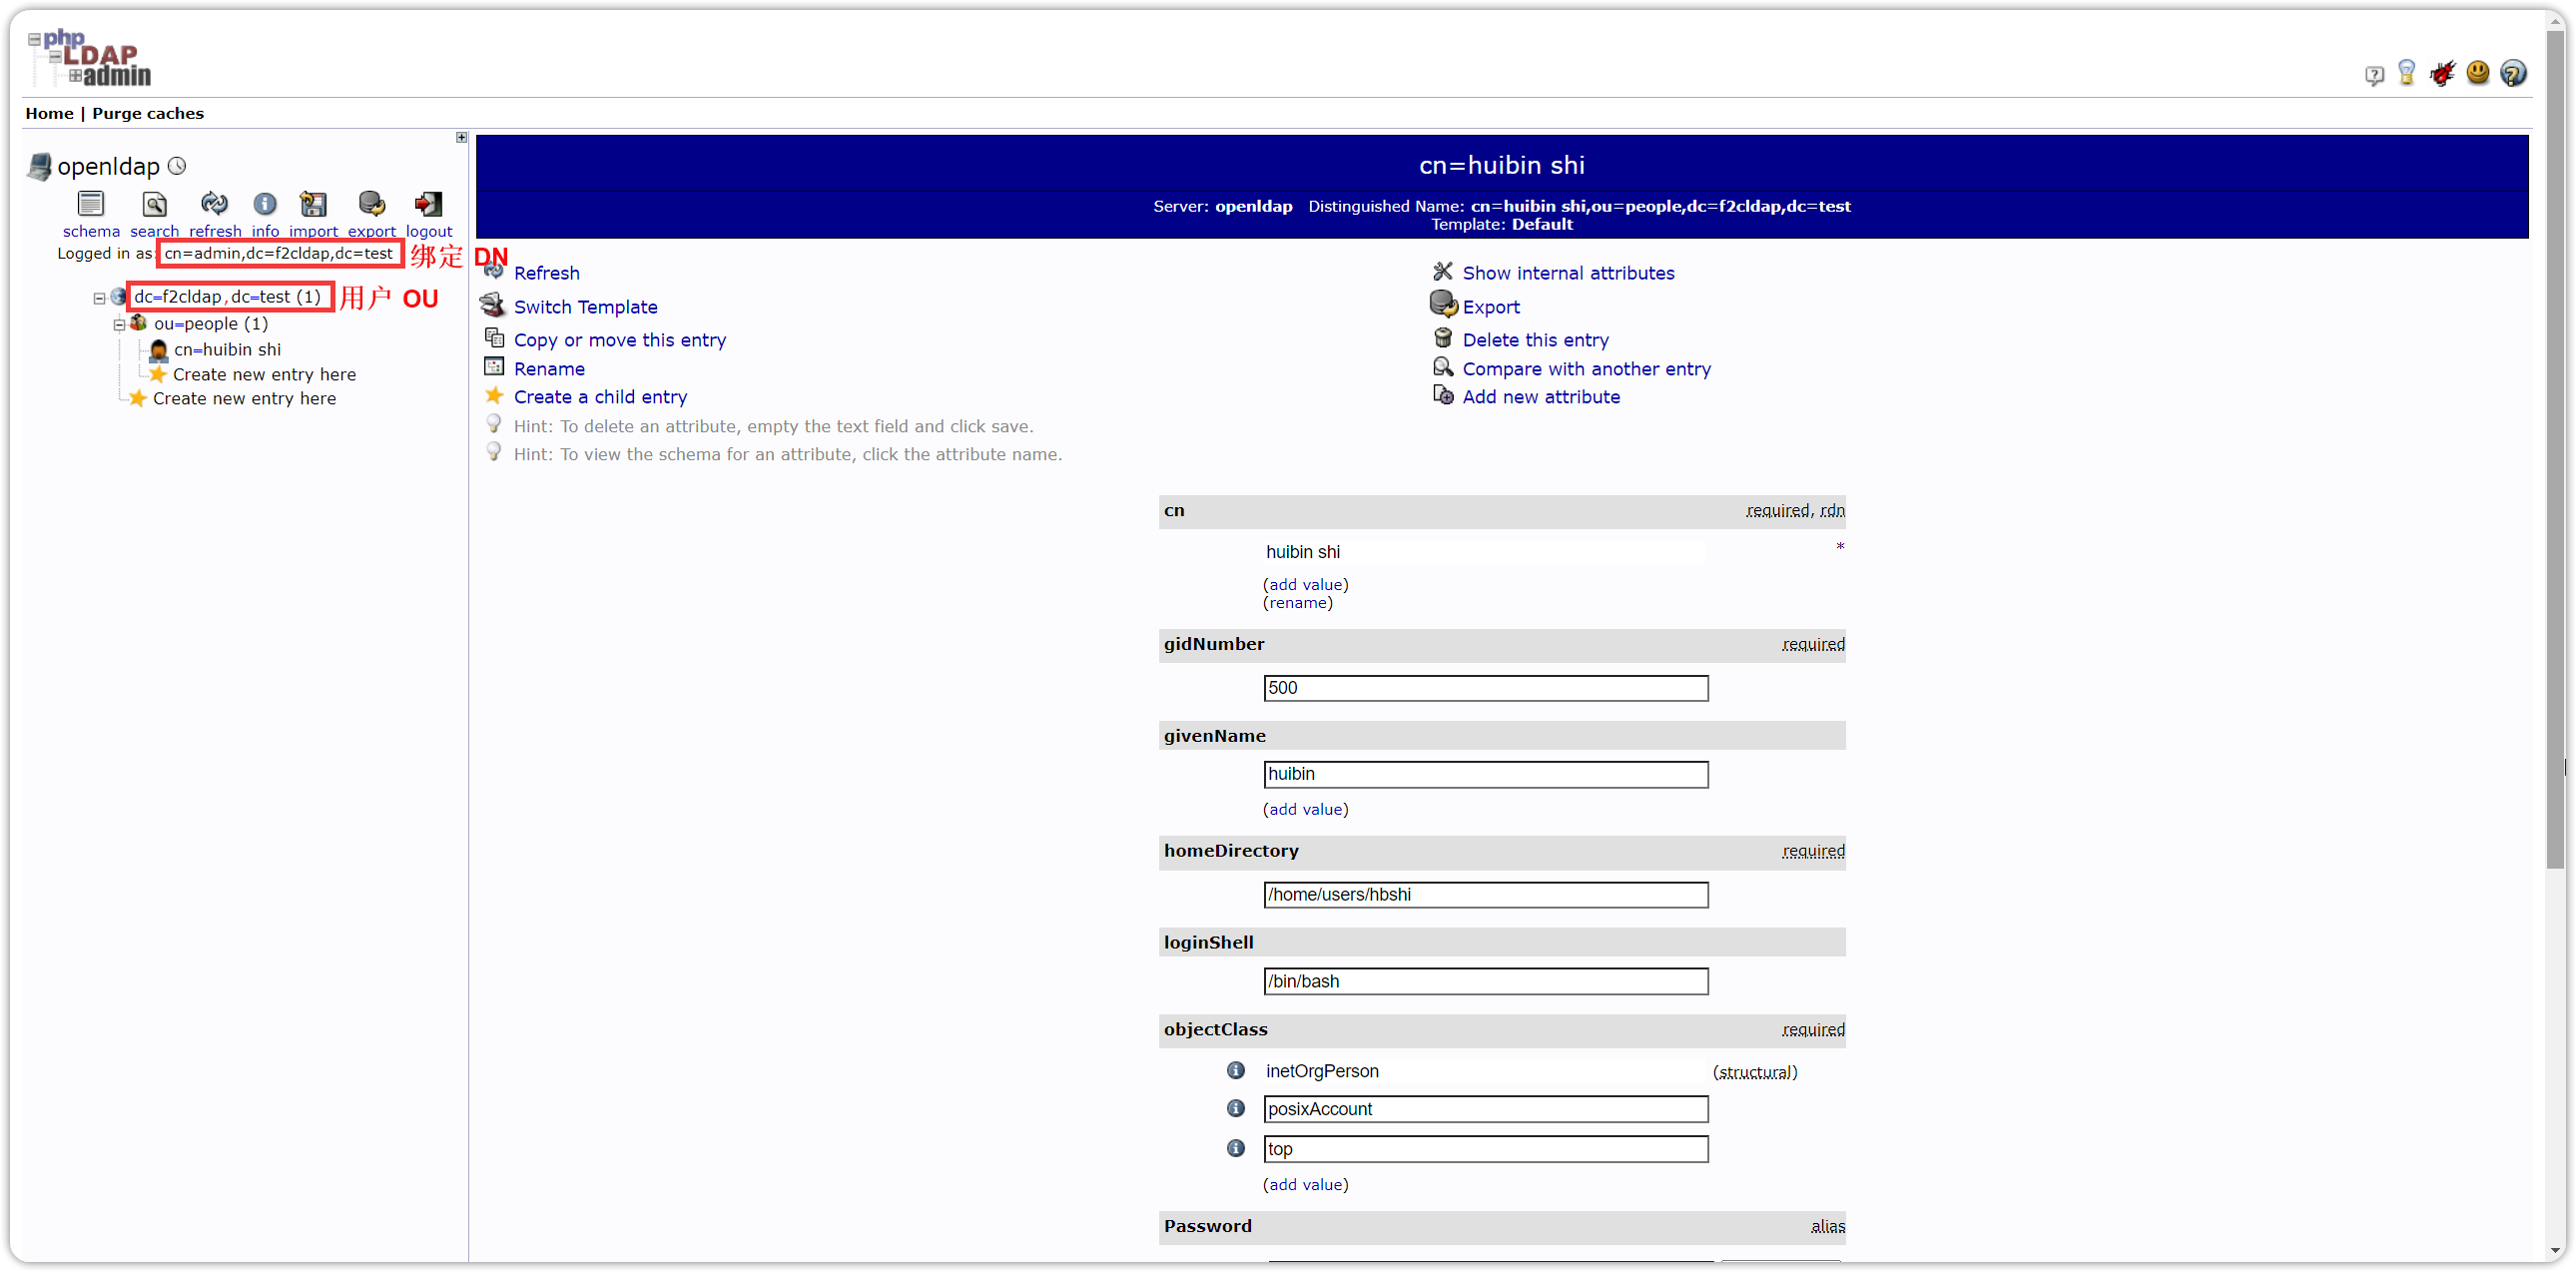Click Compare with another entry link

click(1586, 369)
